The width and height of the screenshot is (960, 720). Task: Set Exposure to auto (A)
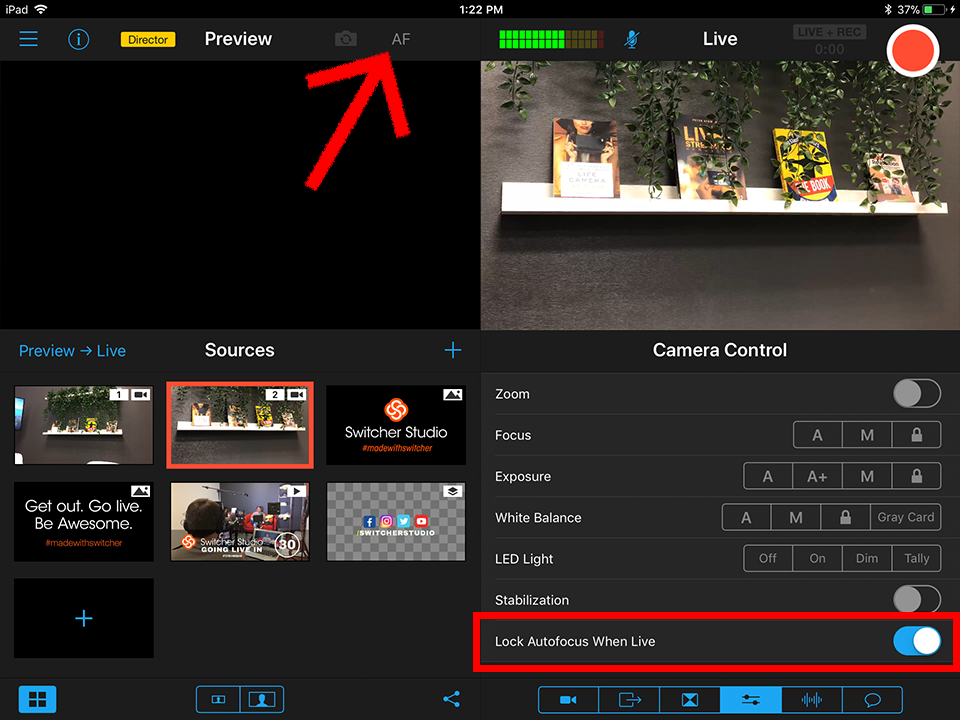[x=768, y=476]
